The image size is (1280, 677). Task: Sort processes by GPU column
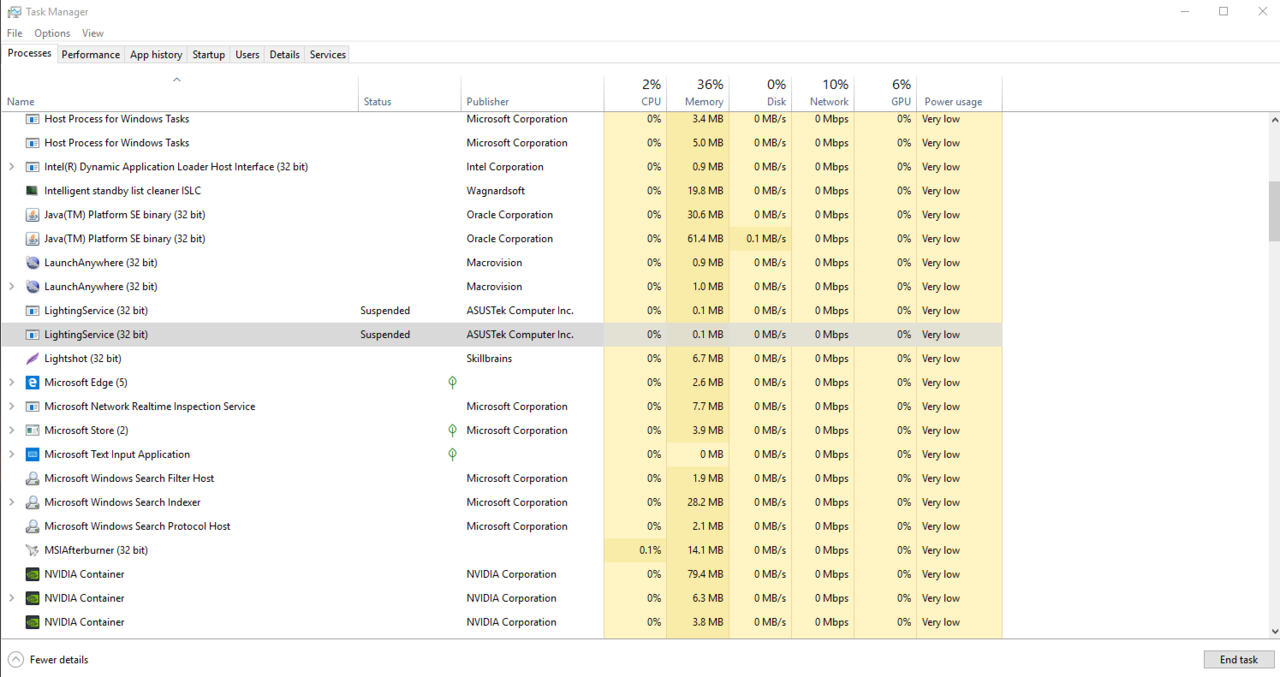click(x=885, y=92)
